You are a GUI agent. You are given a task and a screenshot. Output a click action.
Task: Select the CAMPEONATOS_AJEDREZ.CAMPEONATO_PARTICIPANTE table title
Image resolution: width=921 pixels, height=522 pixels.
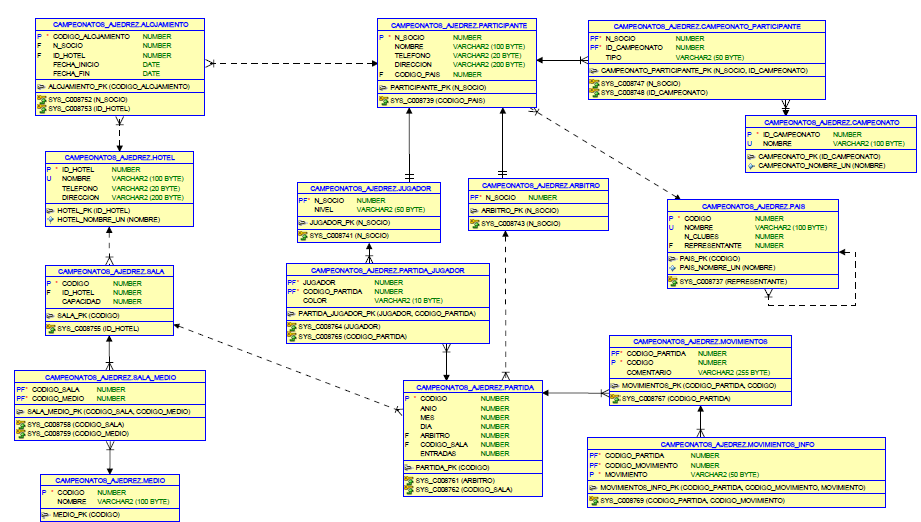point(707,26)
